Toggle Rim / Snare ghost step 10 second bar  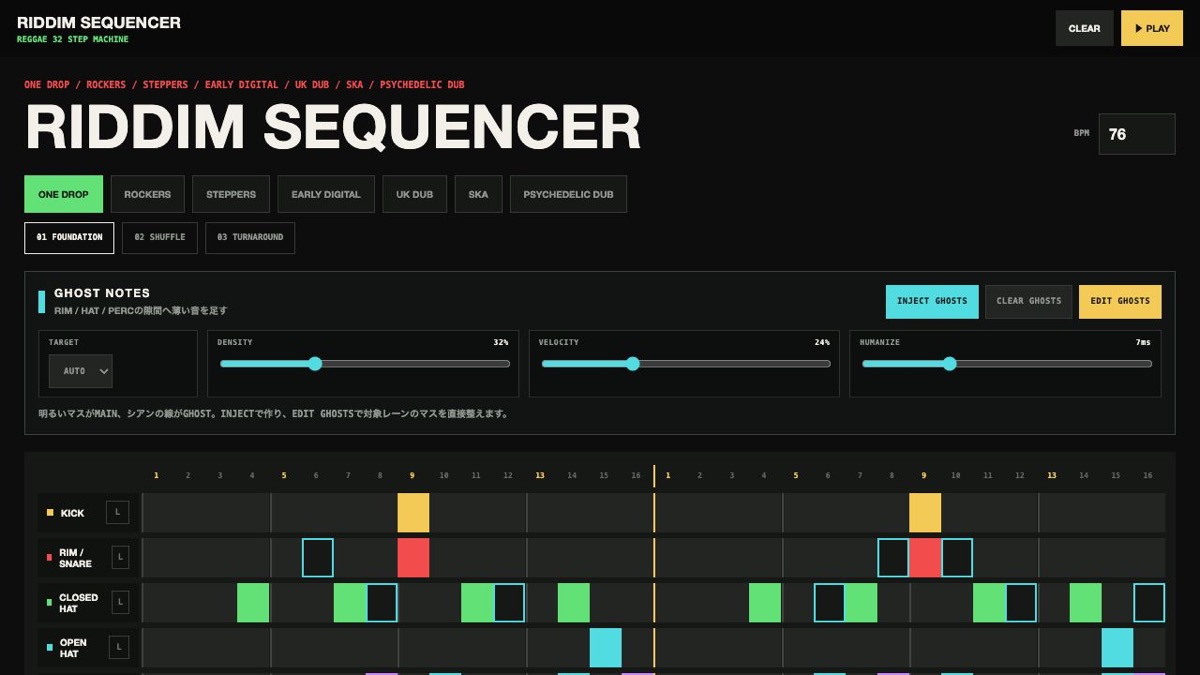coord(957,558)
